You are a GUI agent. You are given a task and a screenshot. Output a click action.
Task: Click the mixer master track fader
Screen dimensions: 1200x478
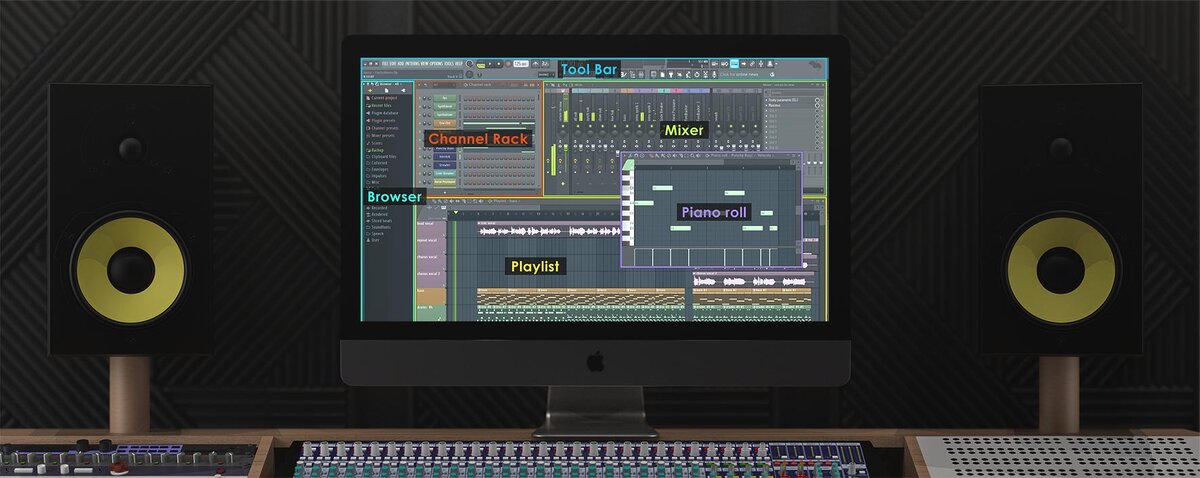point(566,147)
